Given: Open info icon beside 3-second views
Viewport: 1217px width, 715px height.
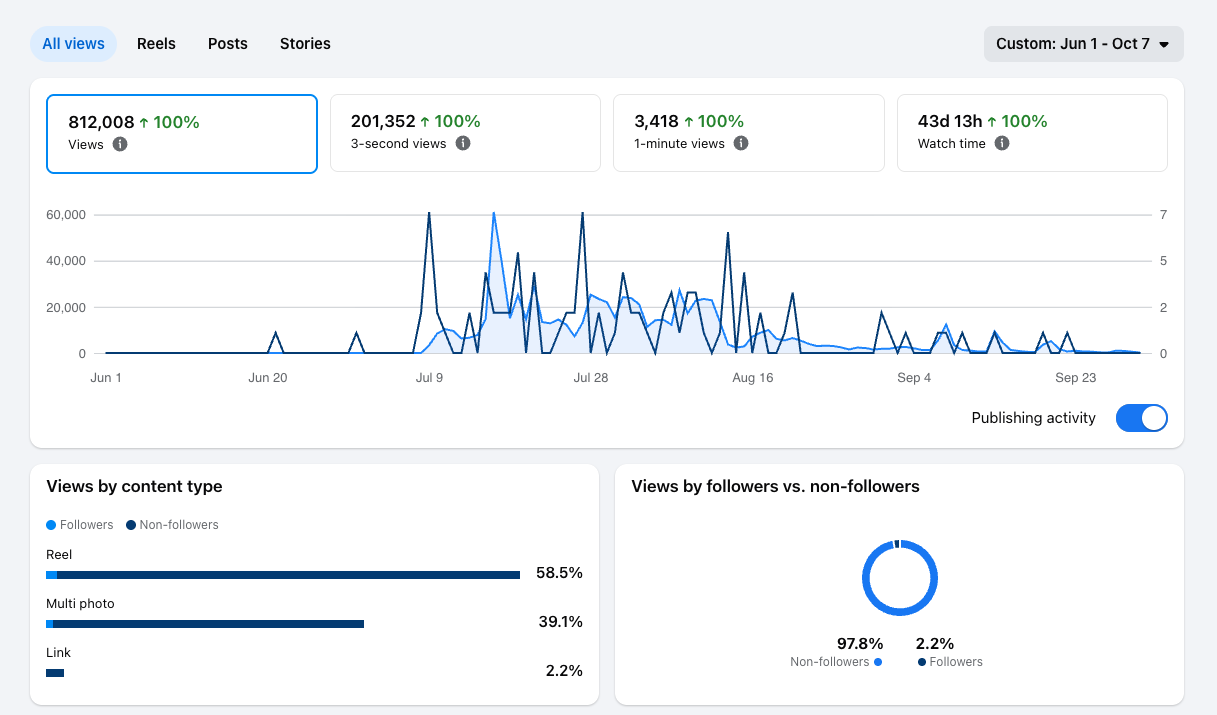Looking at the screenshot, I should pyautogui.click(x=463, y=144).
